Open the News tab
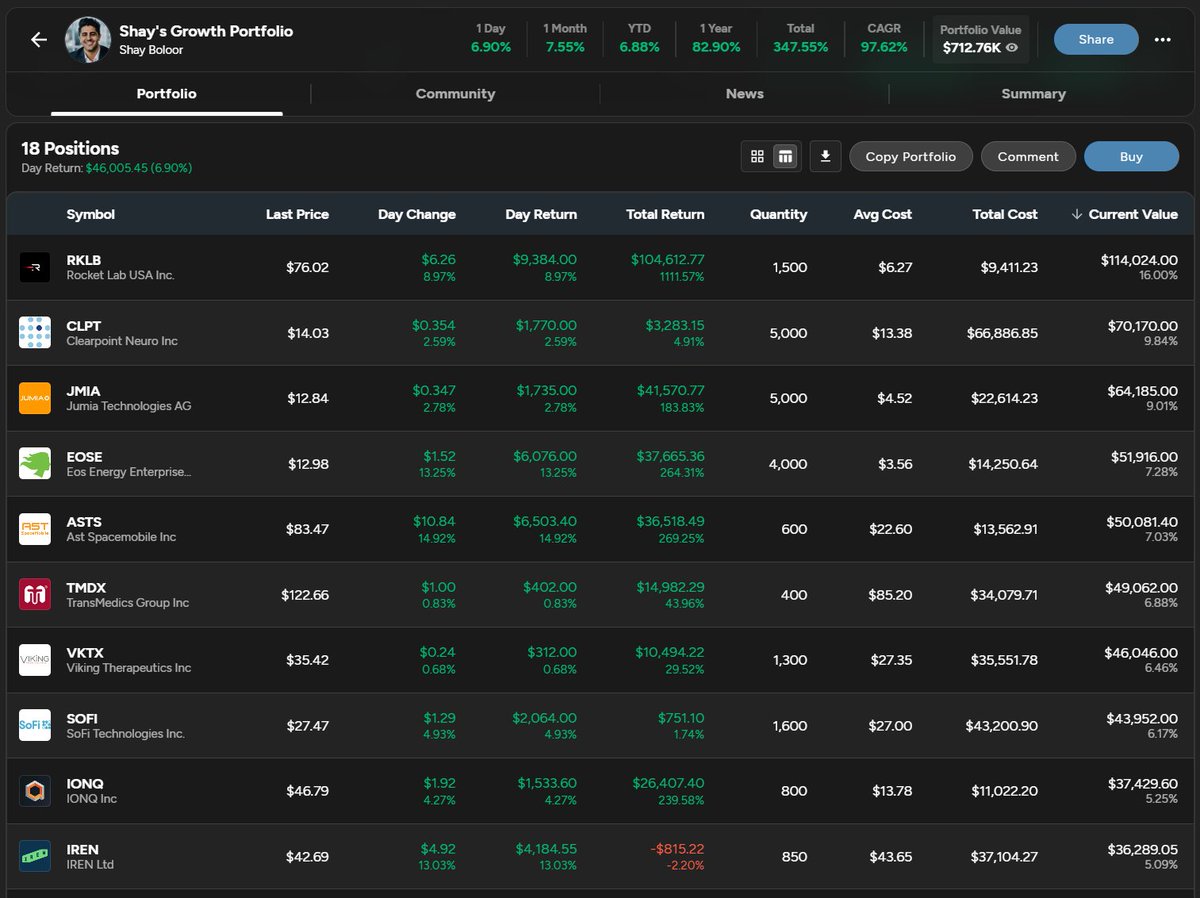Screen dimensions: 1200x898 pos(744,94)
